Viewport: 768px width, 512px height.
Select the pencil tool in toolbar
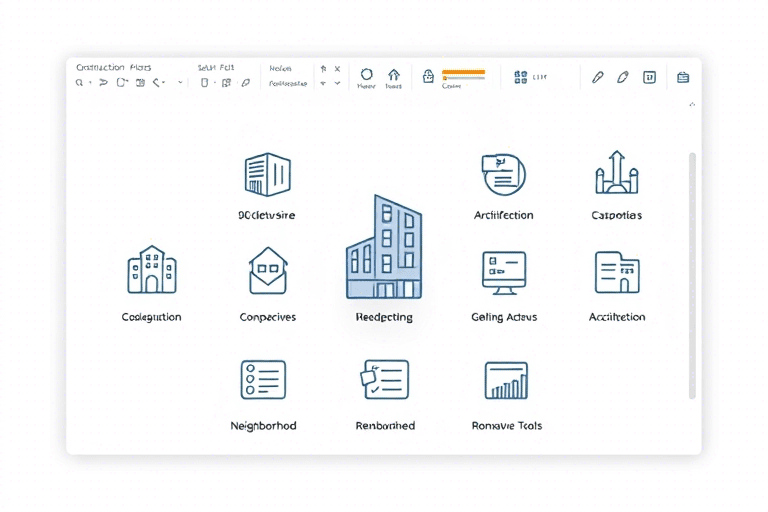[x=598, y=77]
